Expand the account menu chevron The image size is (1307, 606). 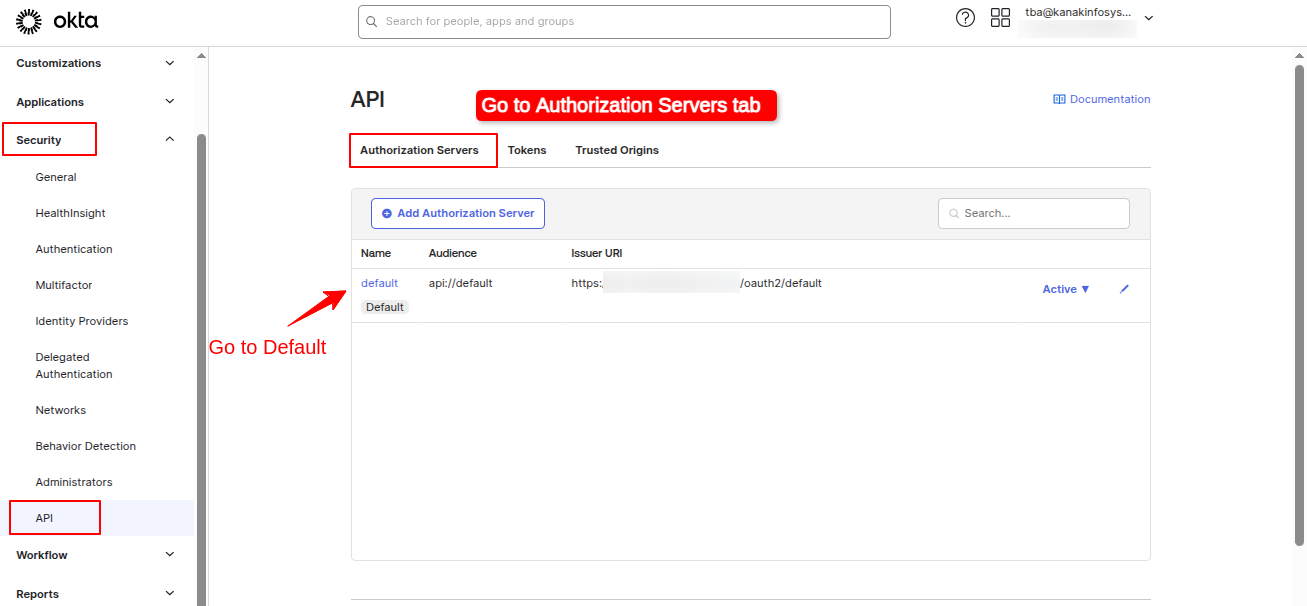coord(1149,18)
